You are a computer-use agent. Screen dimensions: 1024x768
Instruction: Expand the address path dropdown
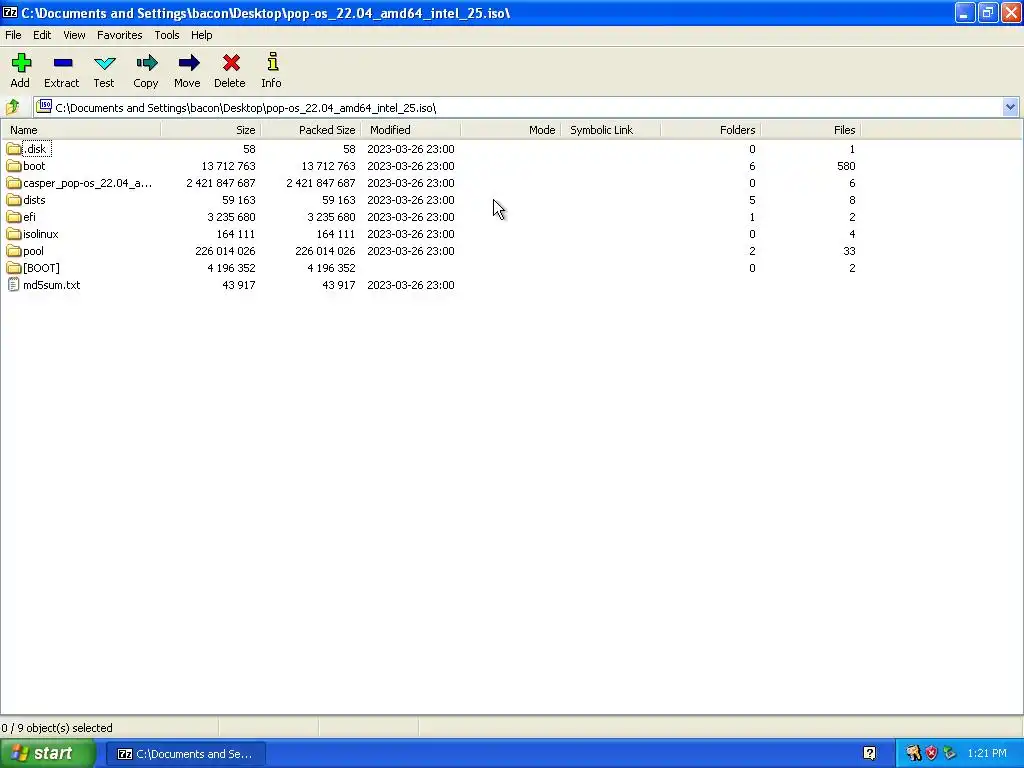pos(1010,107)
